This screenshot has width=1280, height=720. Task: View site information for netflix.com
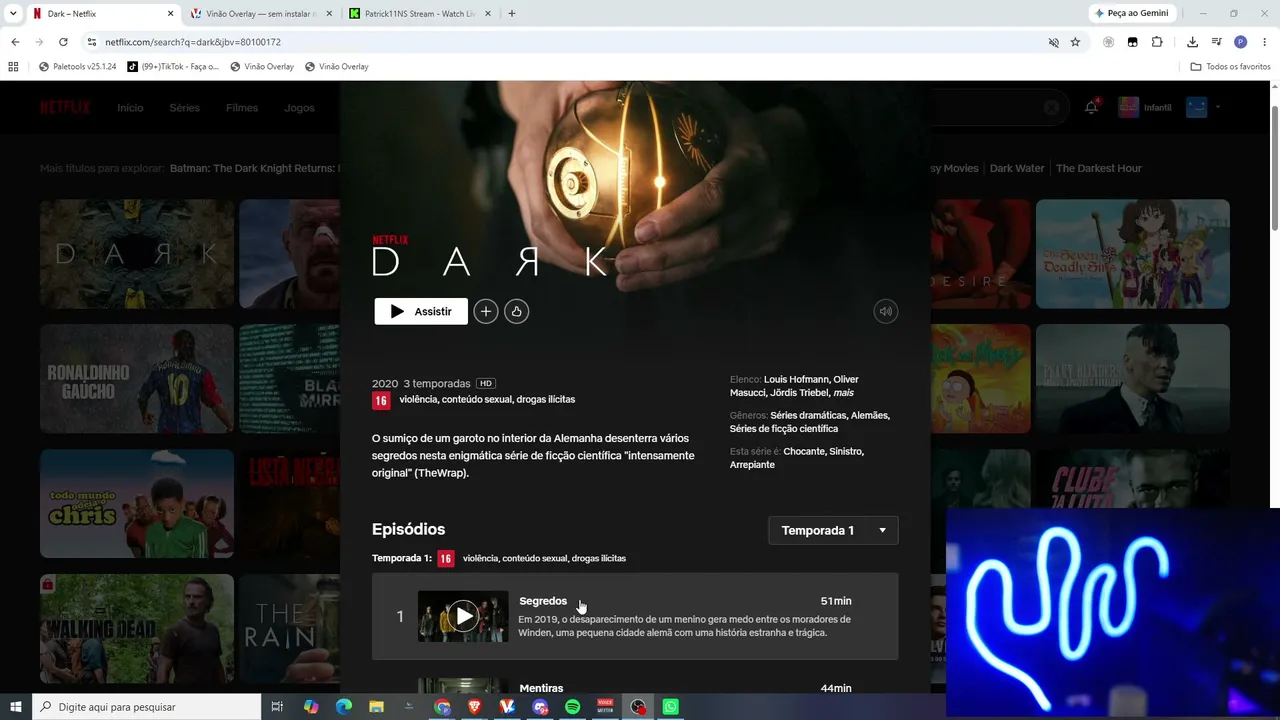(x=92, y=42)
